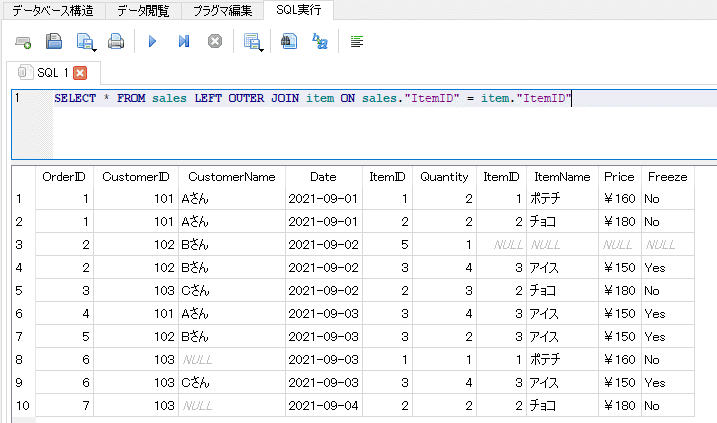Run all SQL with the play icon
Image resolution: width=717 pixels, height=423 pixels.
tap(152, 42)
